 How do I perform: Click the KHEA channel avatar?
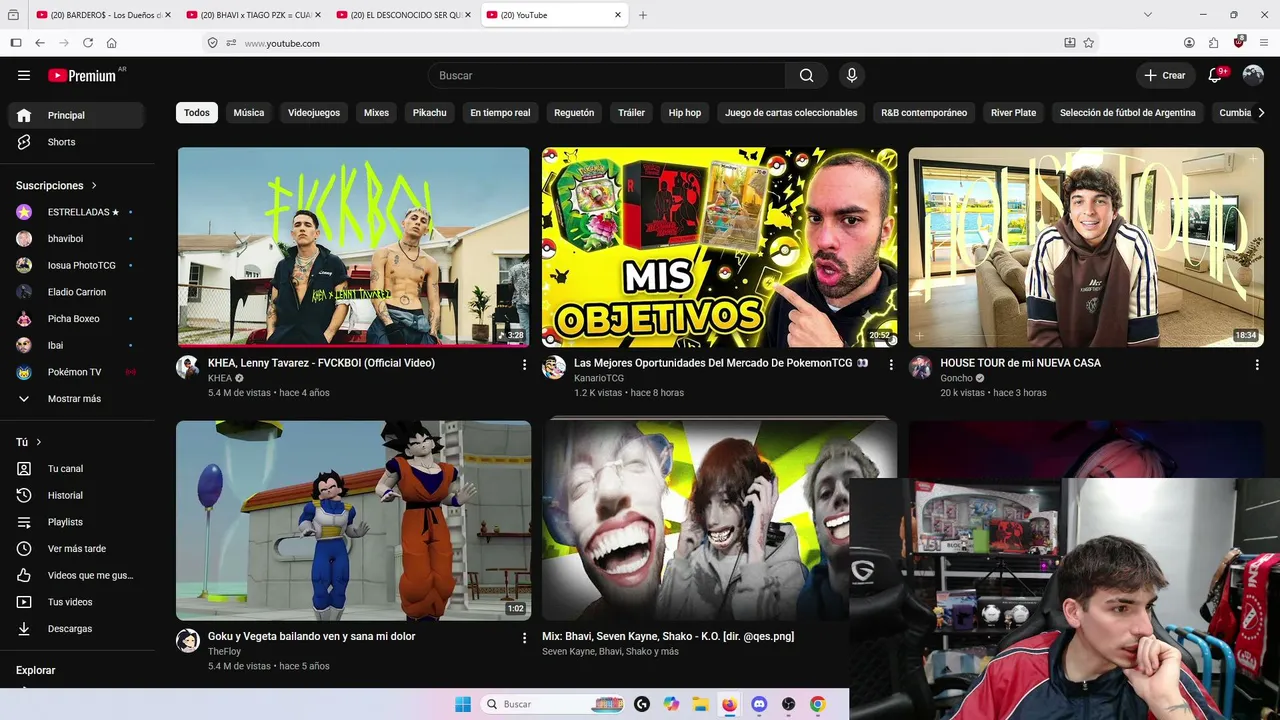click(x=188, y=367)
